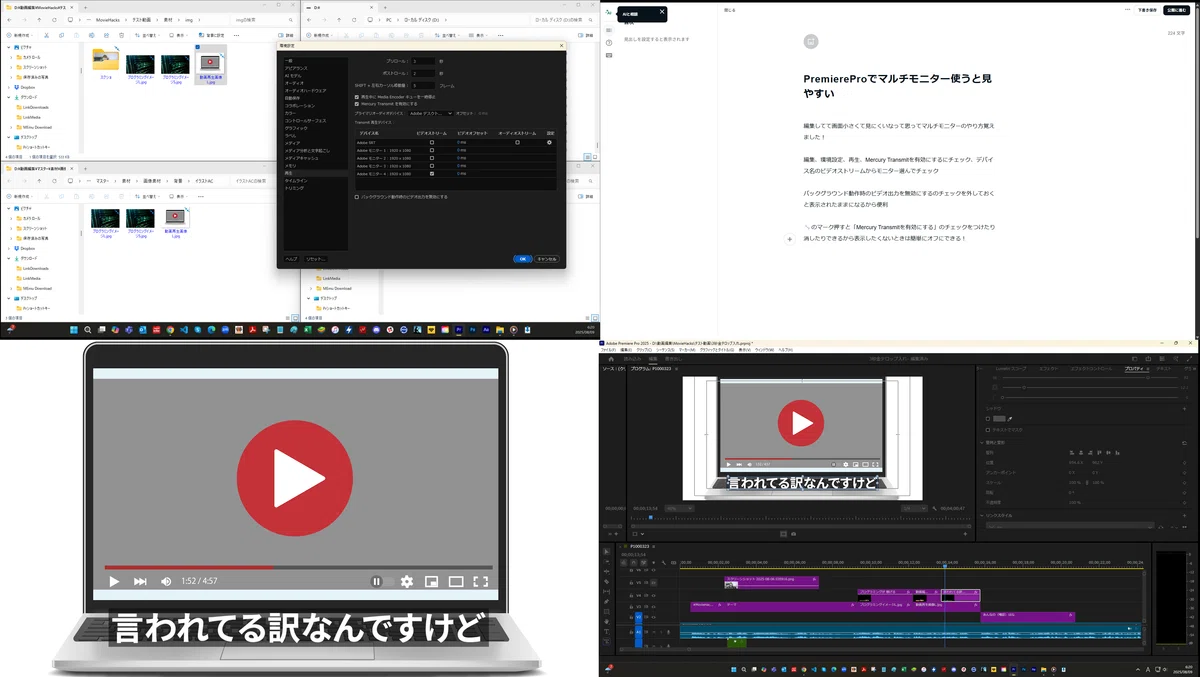Image resolution: width=1200 pixels, height=677 pixels.
Task: Tick video stream for Adobe モニター 3
Action: click(x=432, y=166)
